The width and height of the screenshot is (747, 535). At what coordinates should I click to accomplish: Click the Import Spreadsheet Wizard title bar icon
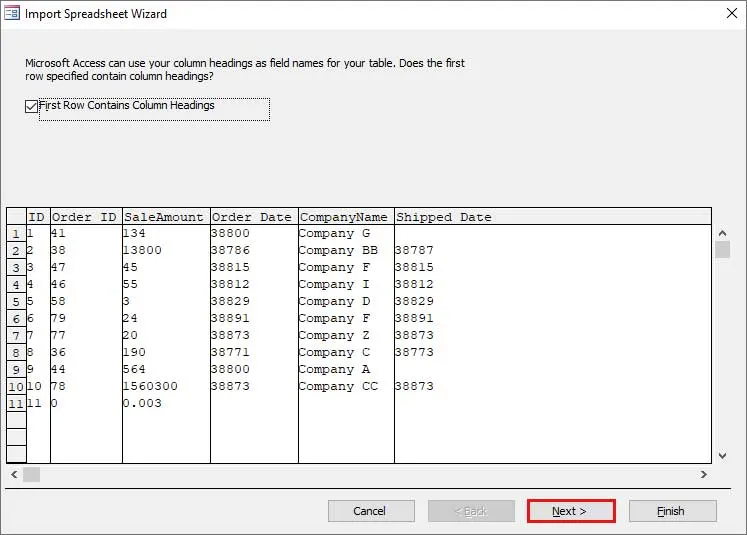point(13,14)
